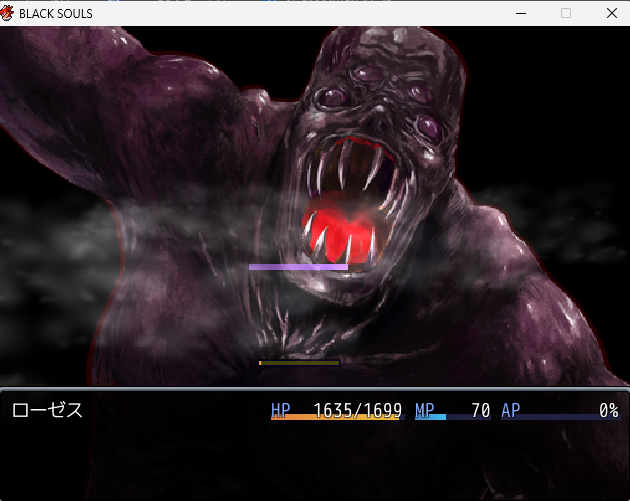Select the character name ローゼス
Image resolution: width=630 pixels, height=501 pixels.
pos(47,410)
